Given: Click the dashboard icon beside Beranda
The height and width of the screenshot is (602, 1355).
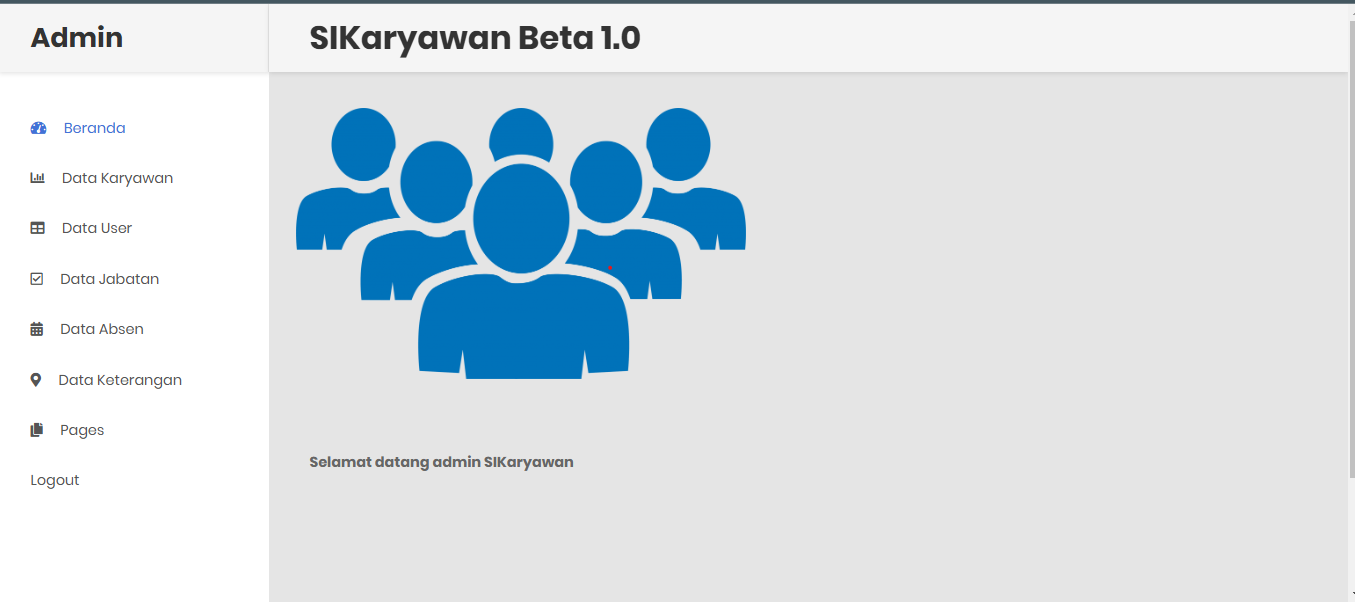Looking at the screenshot, I should [38, 128].
